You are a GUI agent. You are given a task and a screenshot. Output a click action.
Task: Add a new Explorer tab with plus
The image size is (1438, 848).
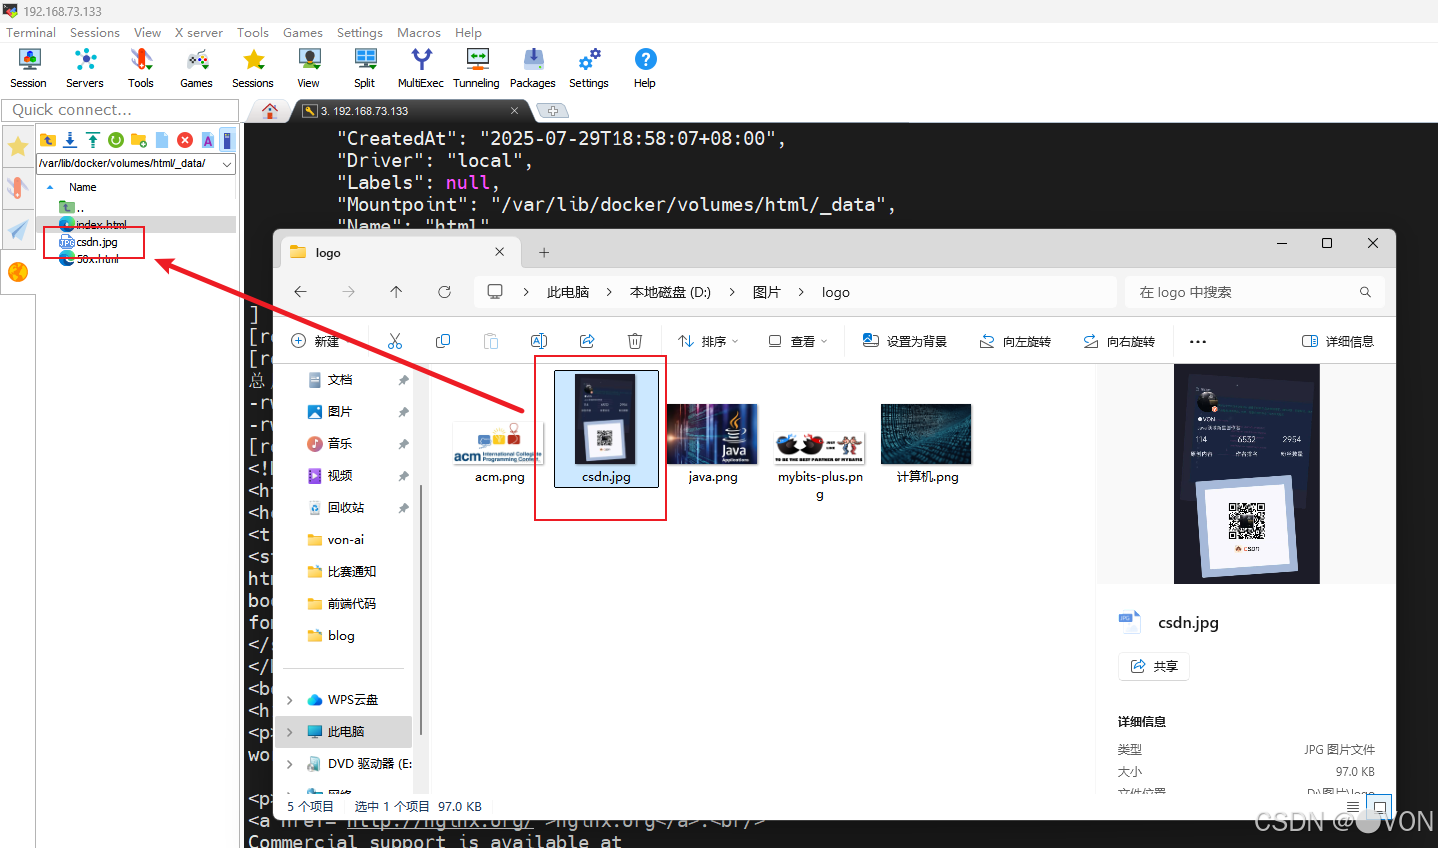click(544, 253)
